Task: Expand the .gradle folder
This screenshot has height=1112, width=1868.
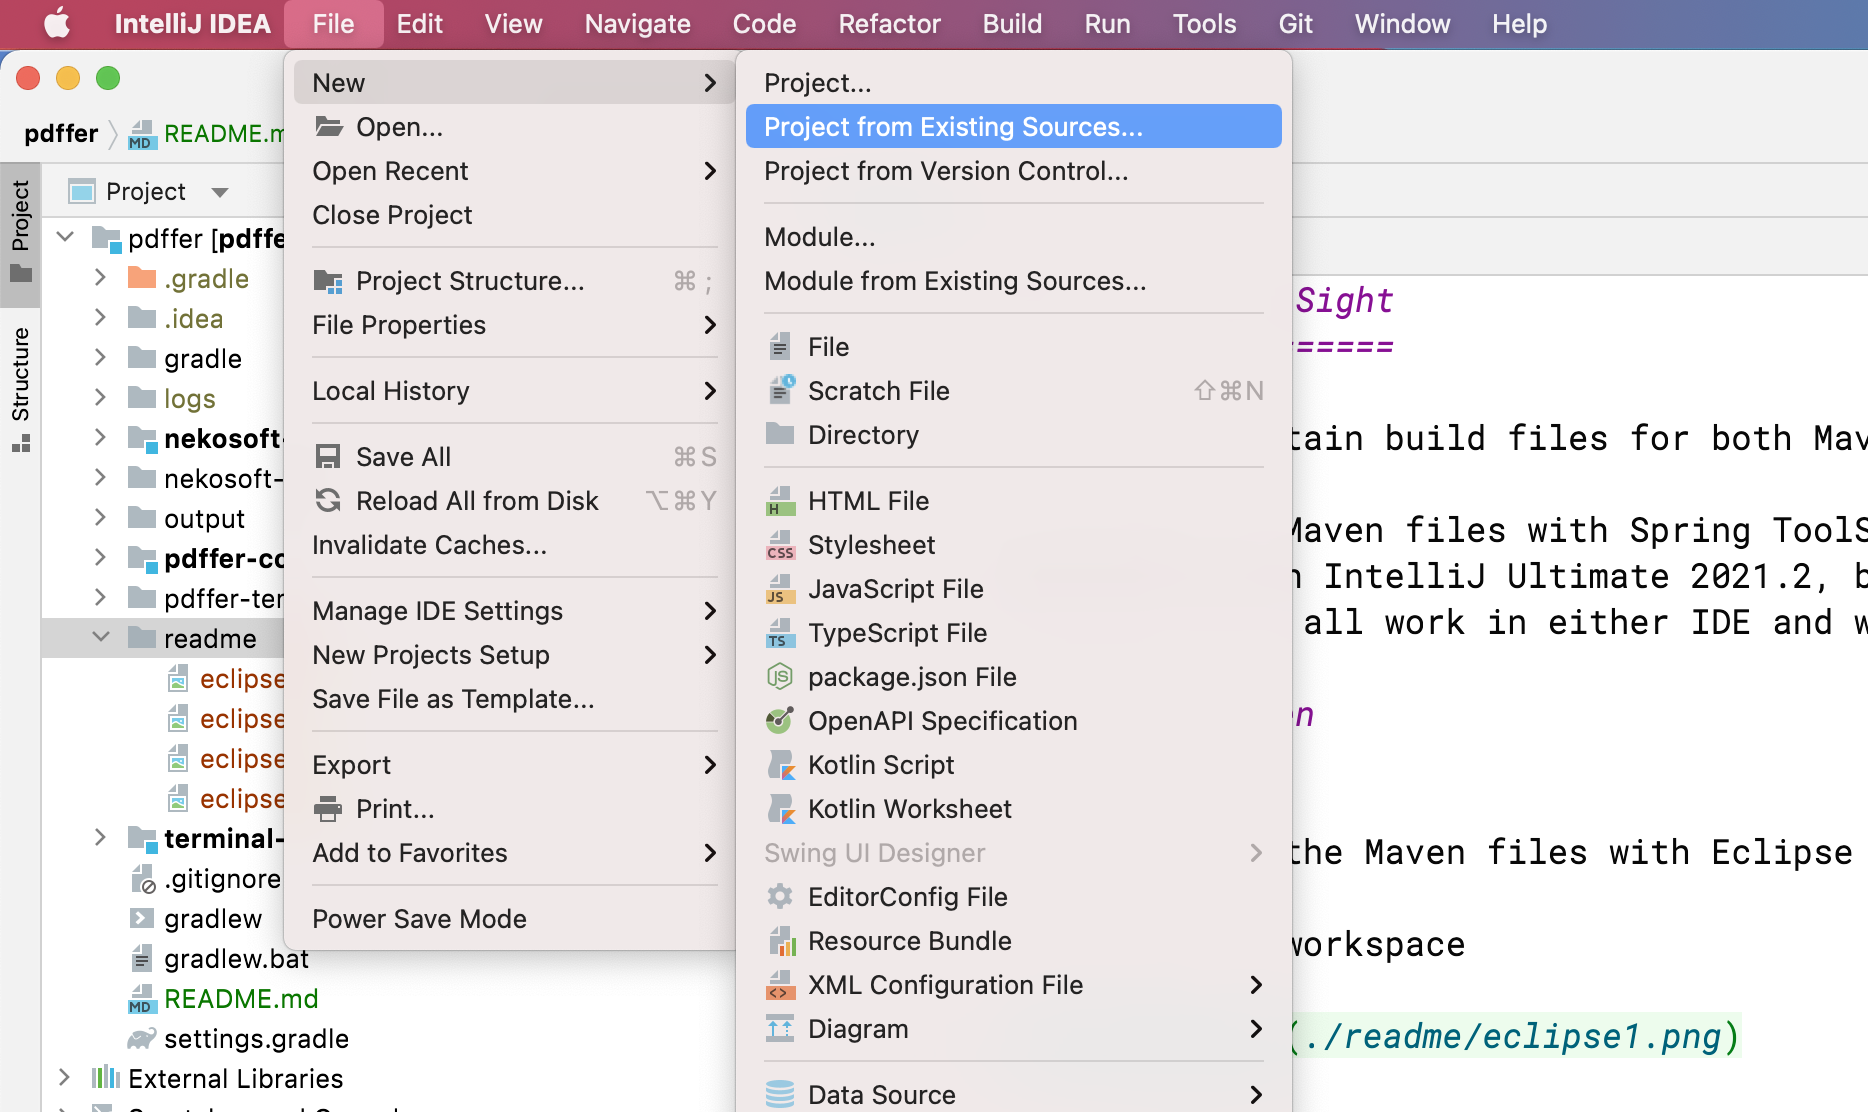Action: 100,278
